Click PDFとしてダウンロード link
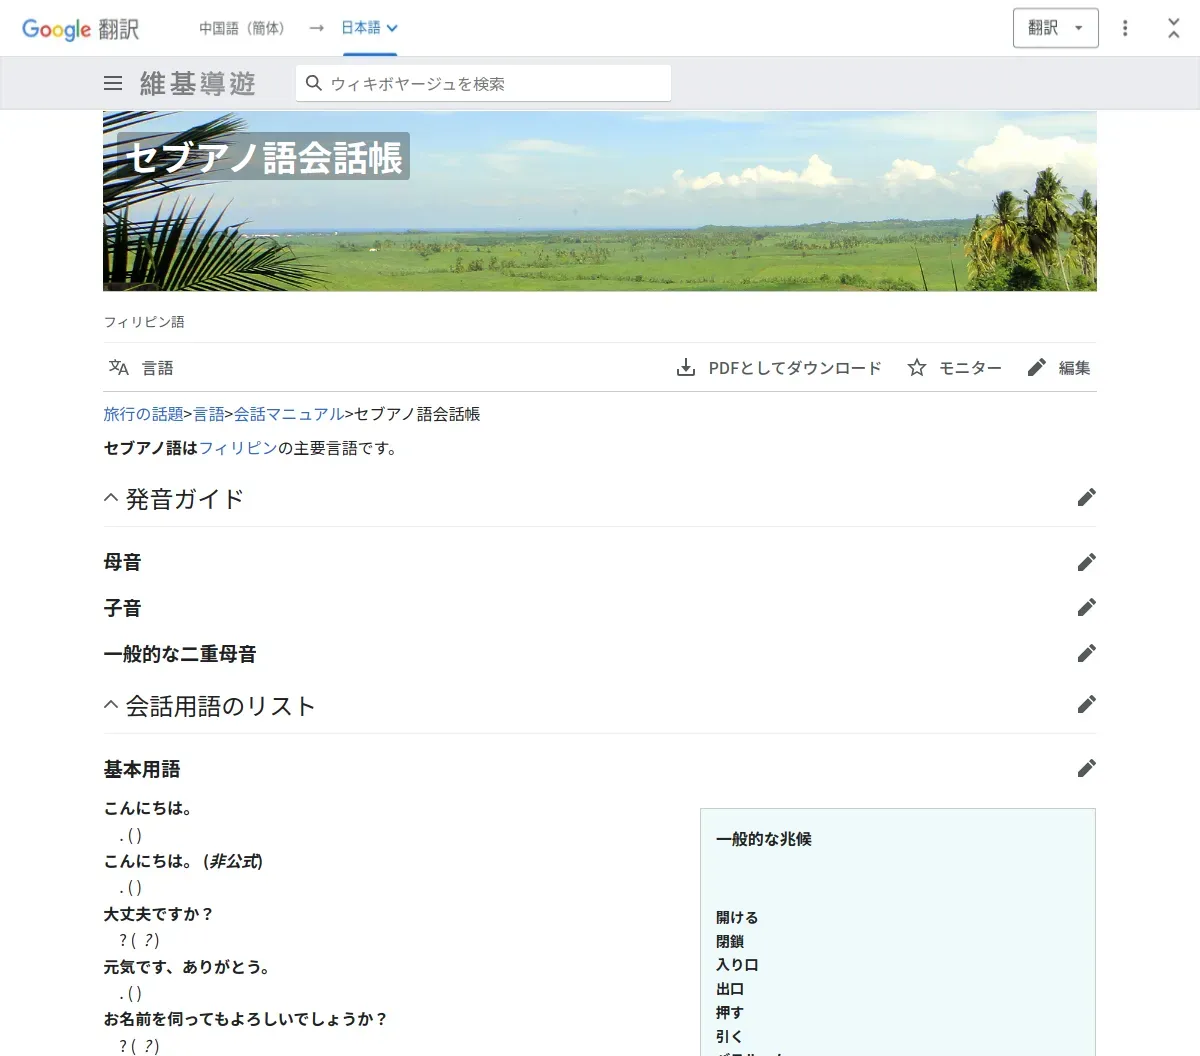The height and width of the screenshot is (1056, 1200). [x=795, y=368]
